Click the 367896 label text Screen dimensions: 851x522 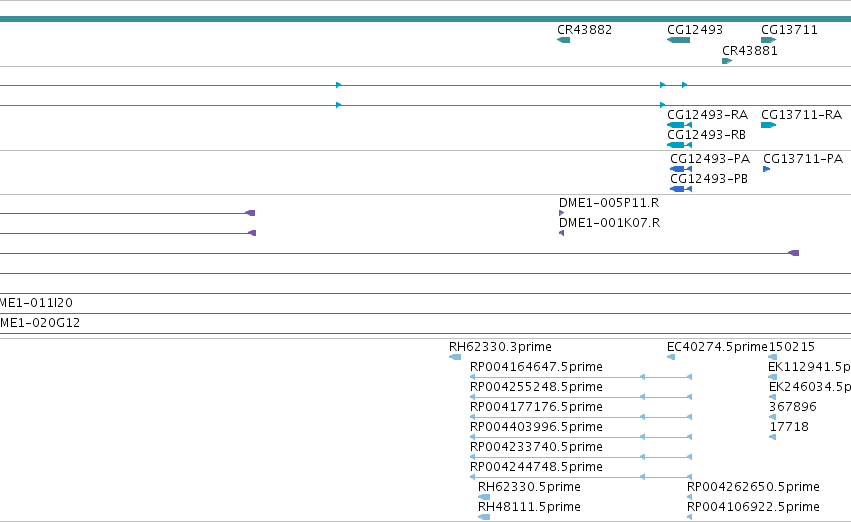(x=793, y=407)
